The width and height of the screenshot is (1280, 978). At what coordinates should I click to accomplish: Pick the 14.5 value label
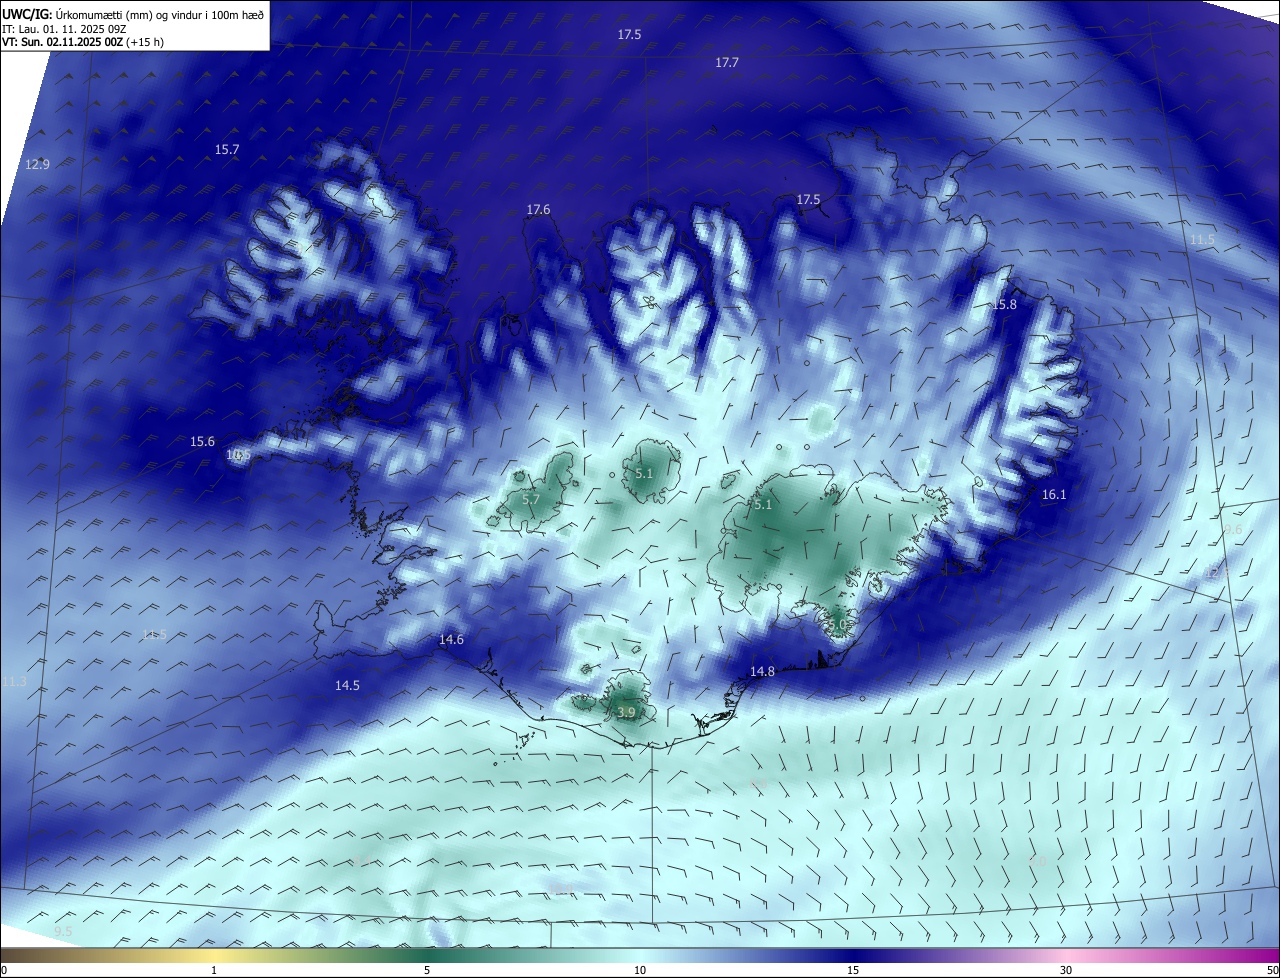coord(347,685)
